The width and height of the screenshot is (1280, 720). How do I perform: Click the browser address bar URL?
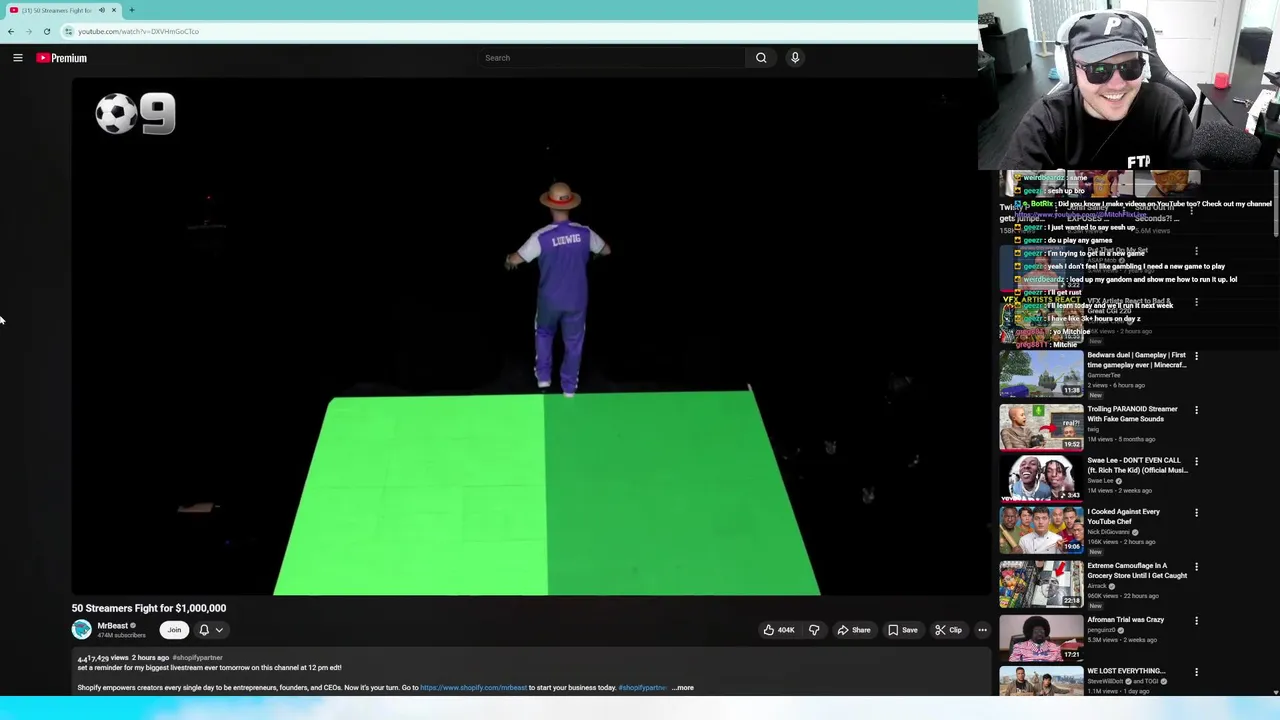[x=138, y=31]
